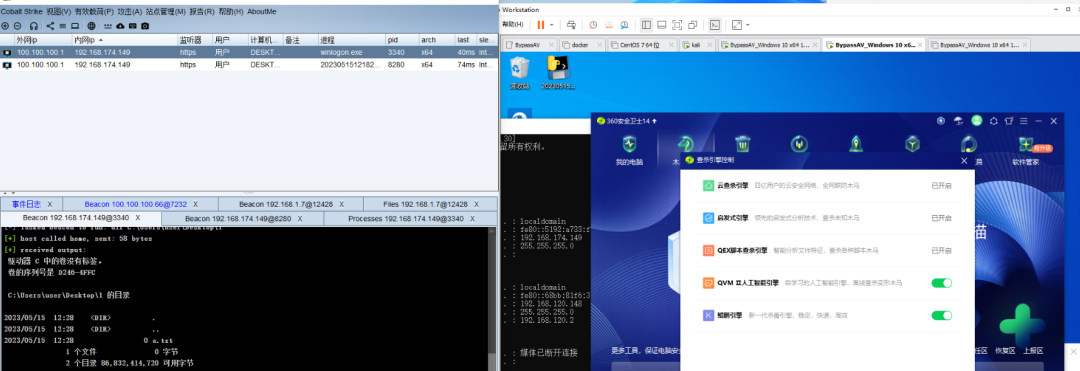This screenshot has height=371, width=1080.
Task: Select the winlogon.exe session row
Action: tap(249, 52)
